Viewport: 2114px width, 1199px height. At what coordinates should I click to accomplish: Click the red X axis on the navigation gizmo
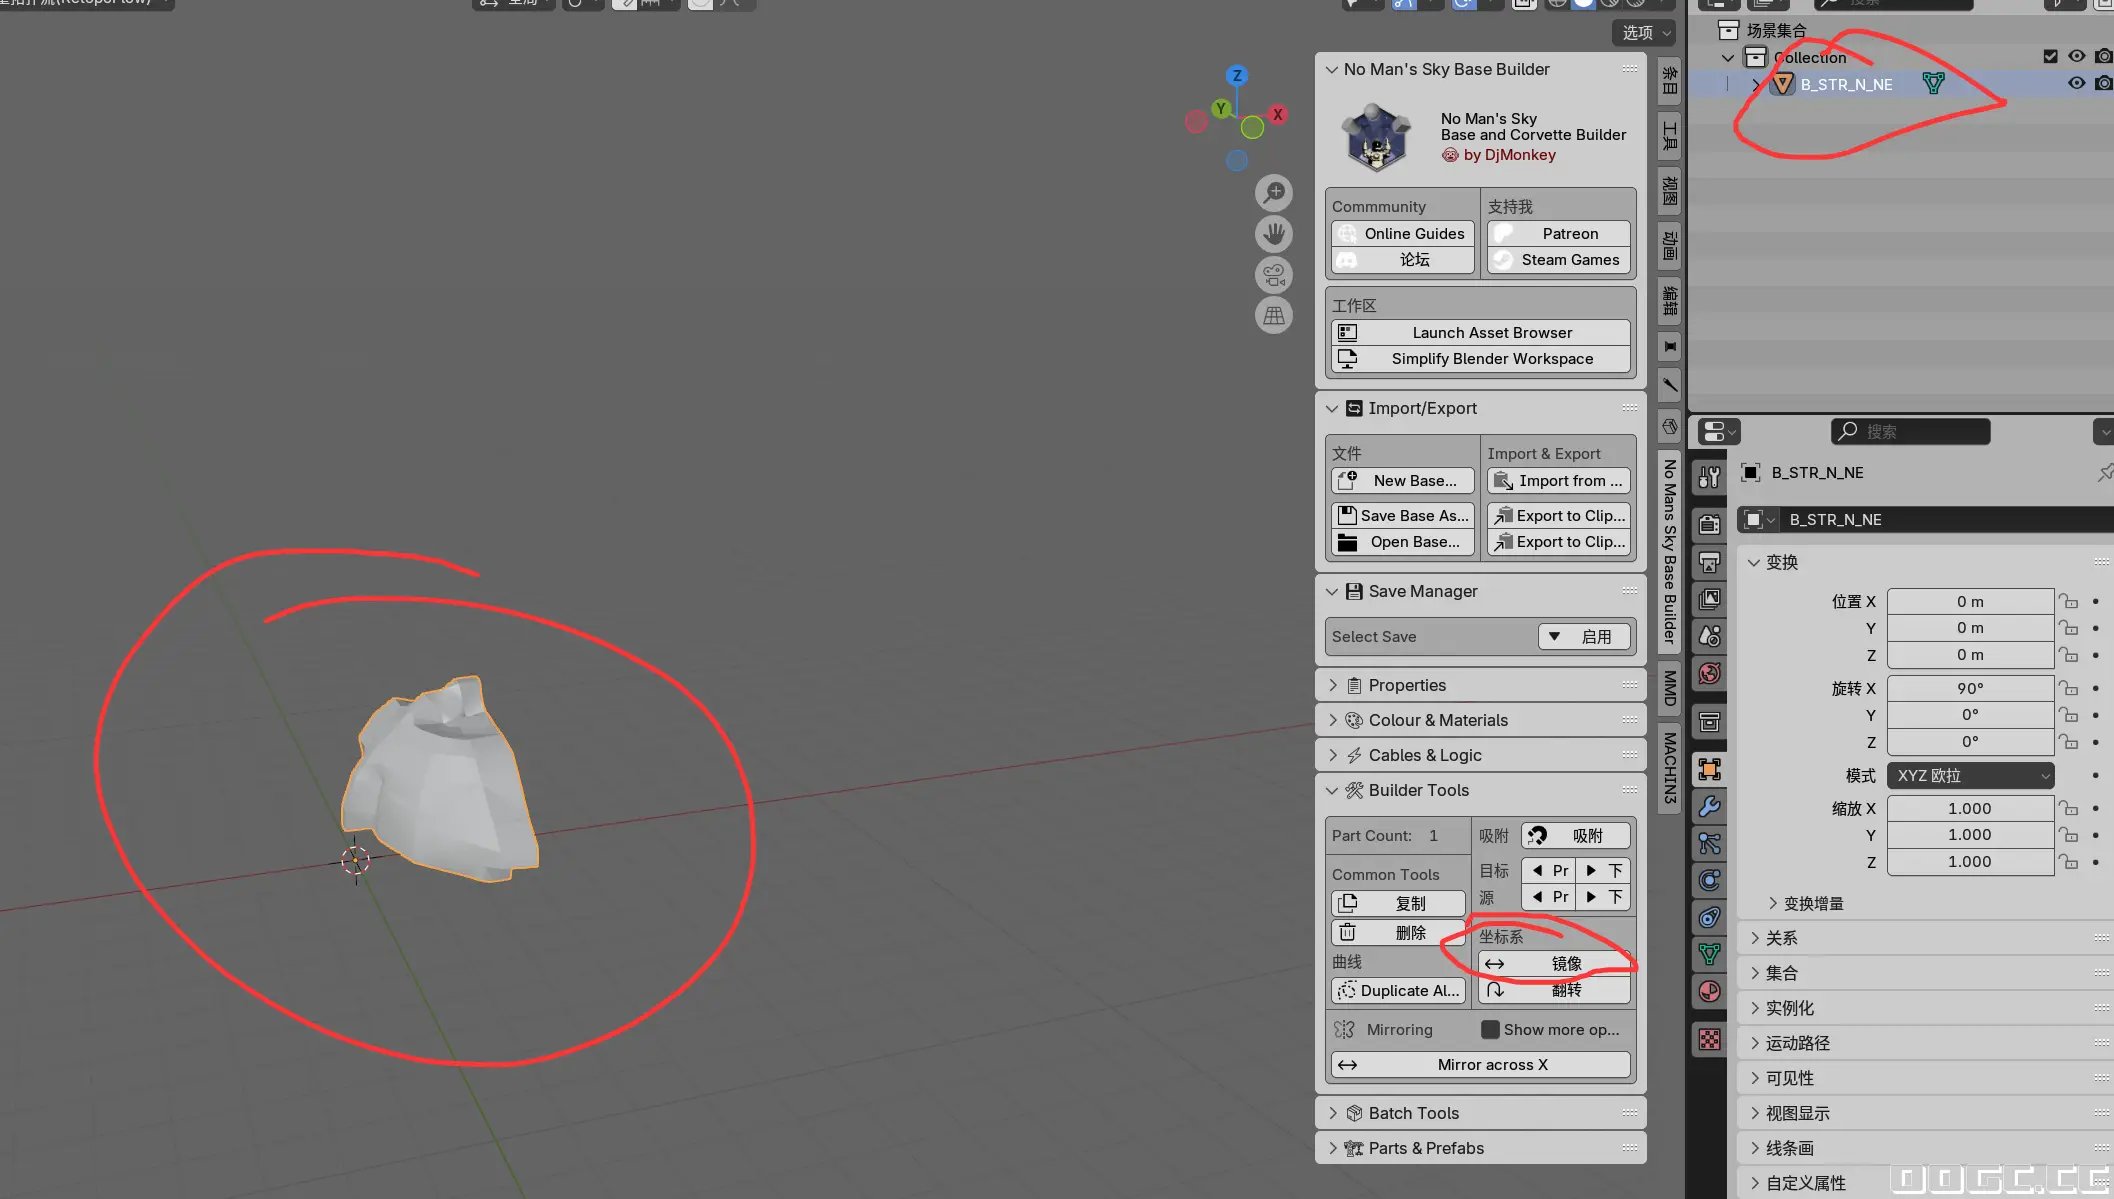click(1278, 114)
